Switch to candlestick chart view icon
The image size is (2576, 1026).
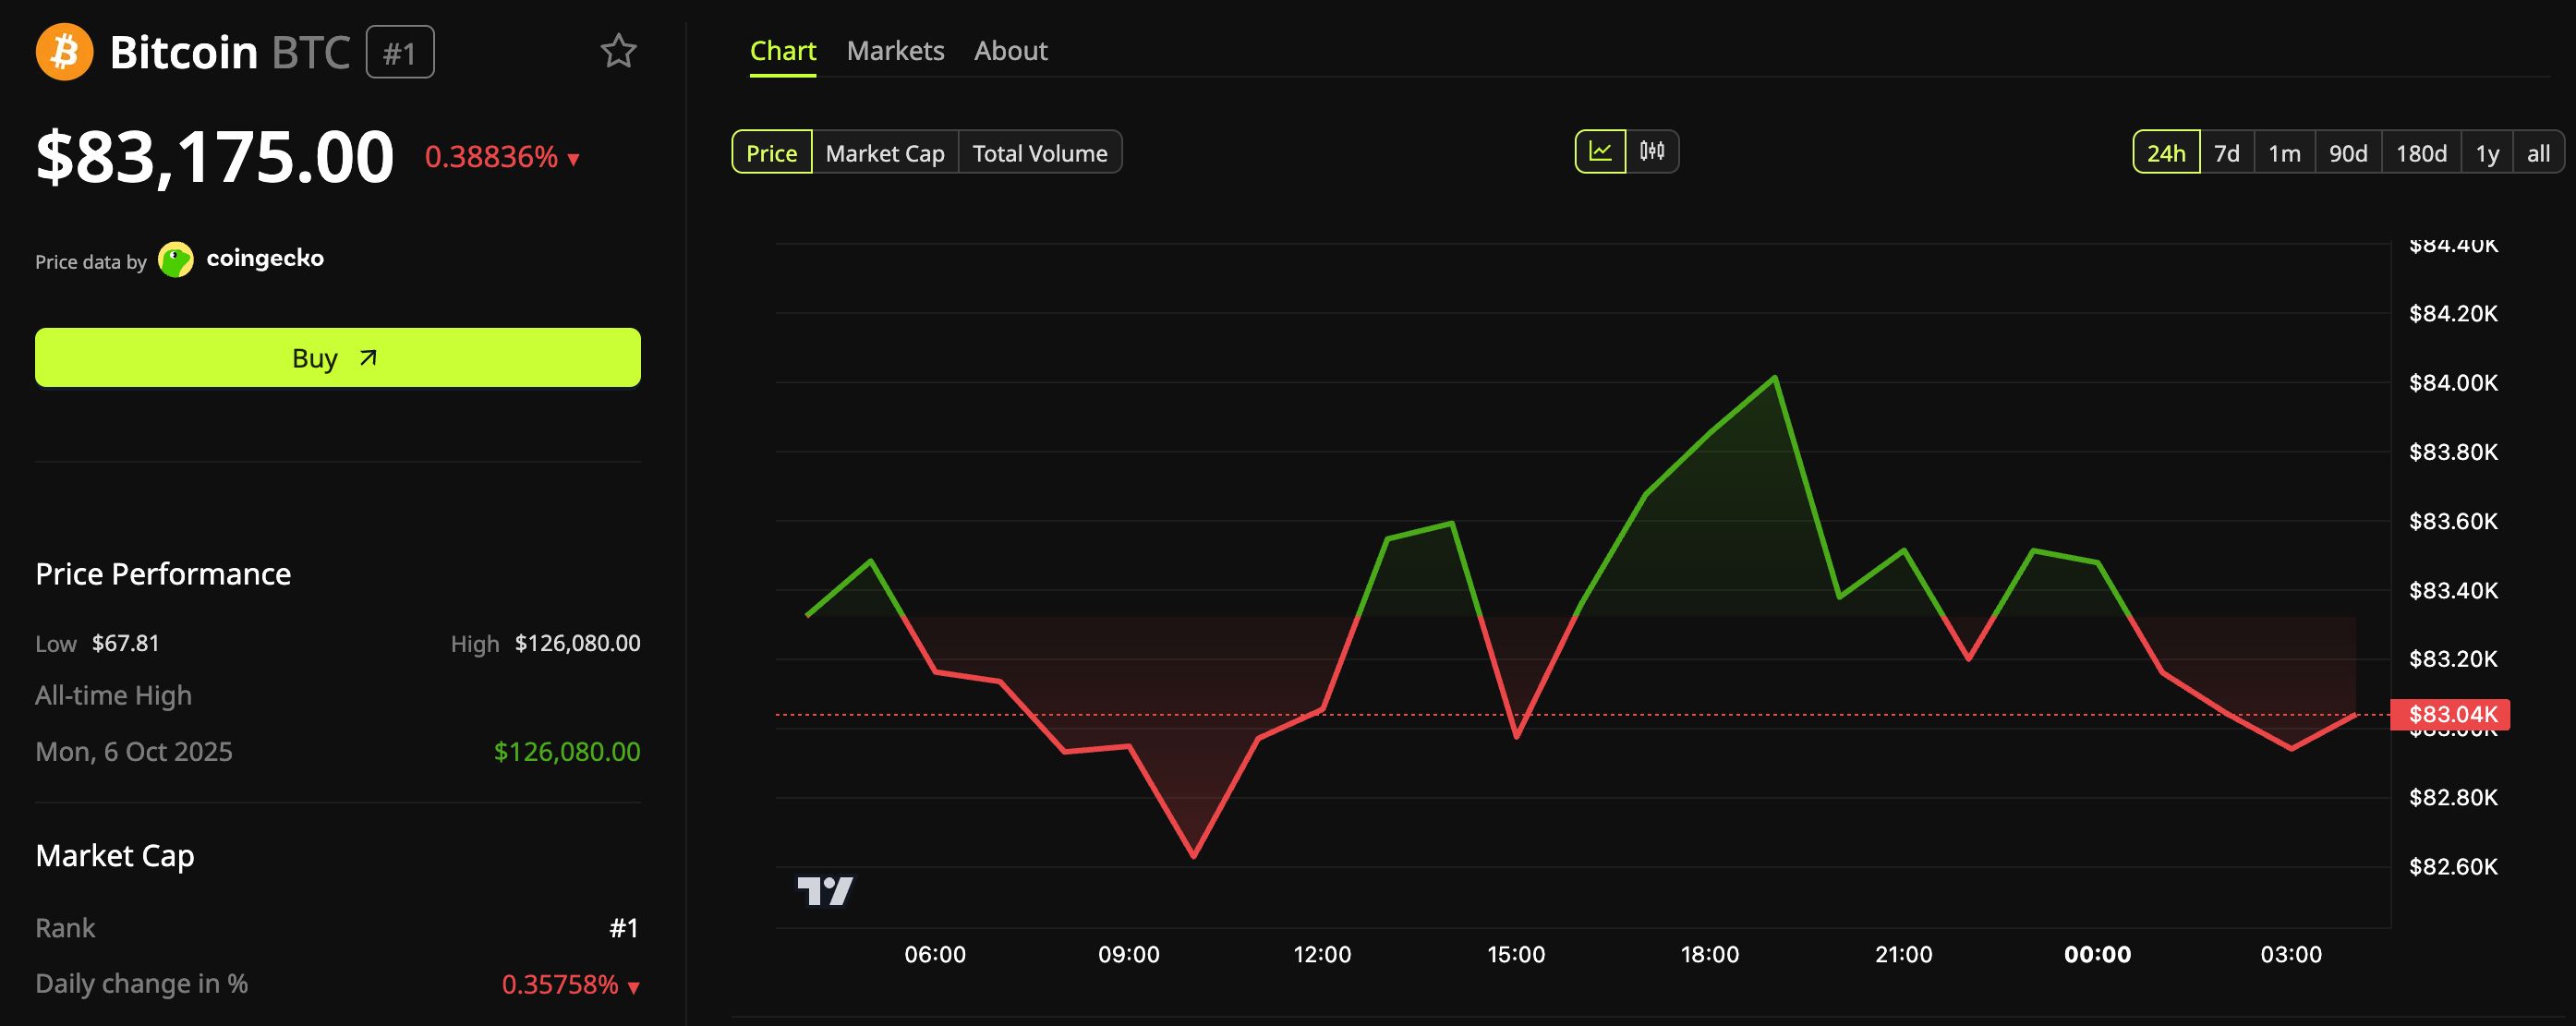point(1652,152)
